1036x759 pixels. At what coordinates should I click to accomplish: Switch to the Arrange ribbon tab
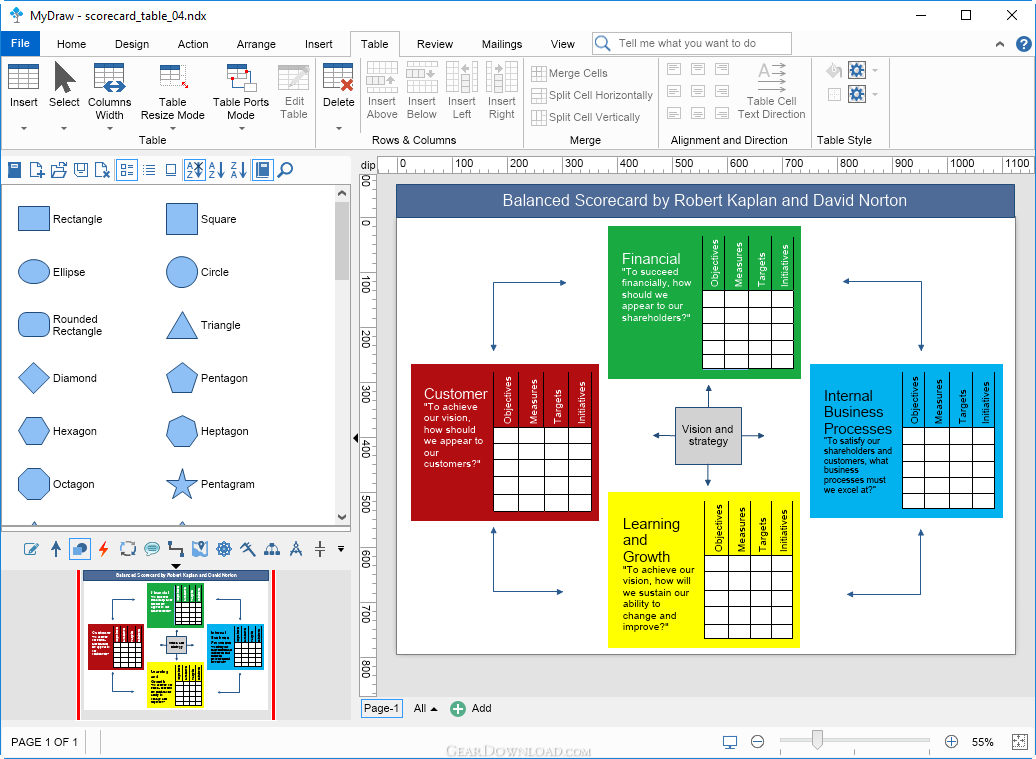[256, 44]
